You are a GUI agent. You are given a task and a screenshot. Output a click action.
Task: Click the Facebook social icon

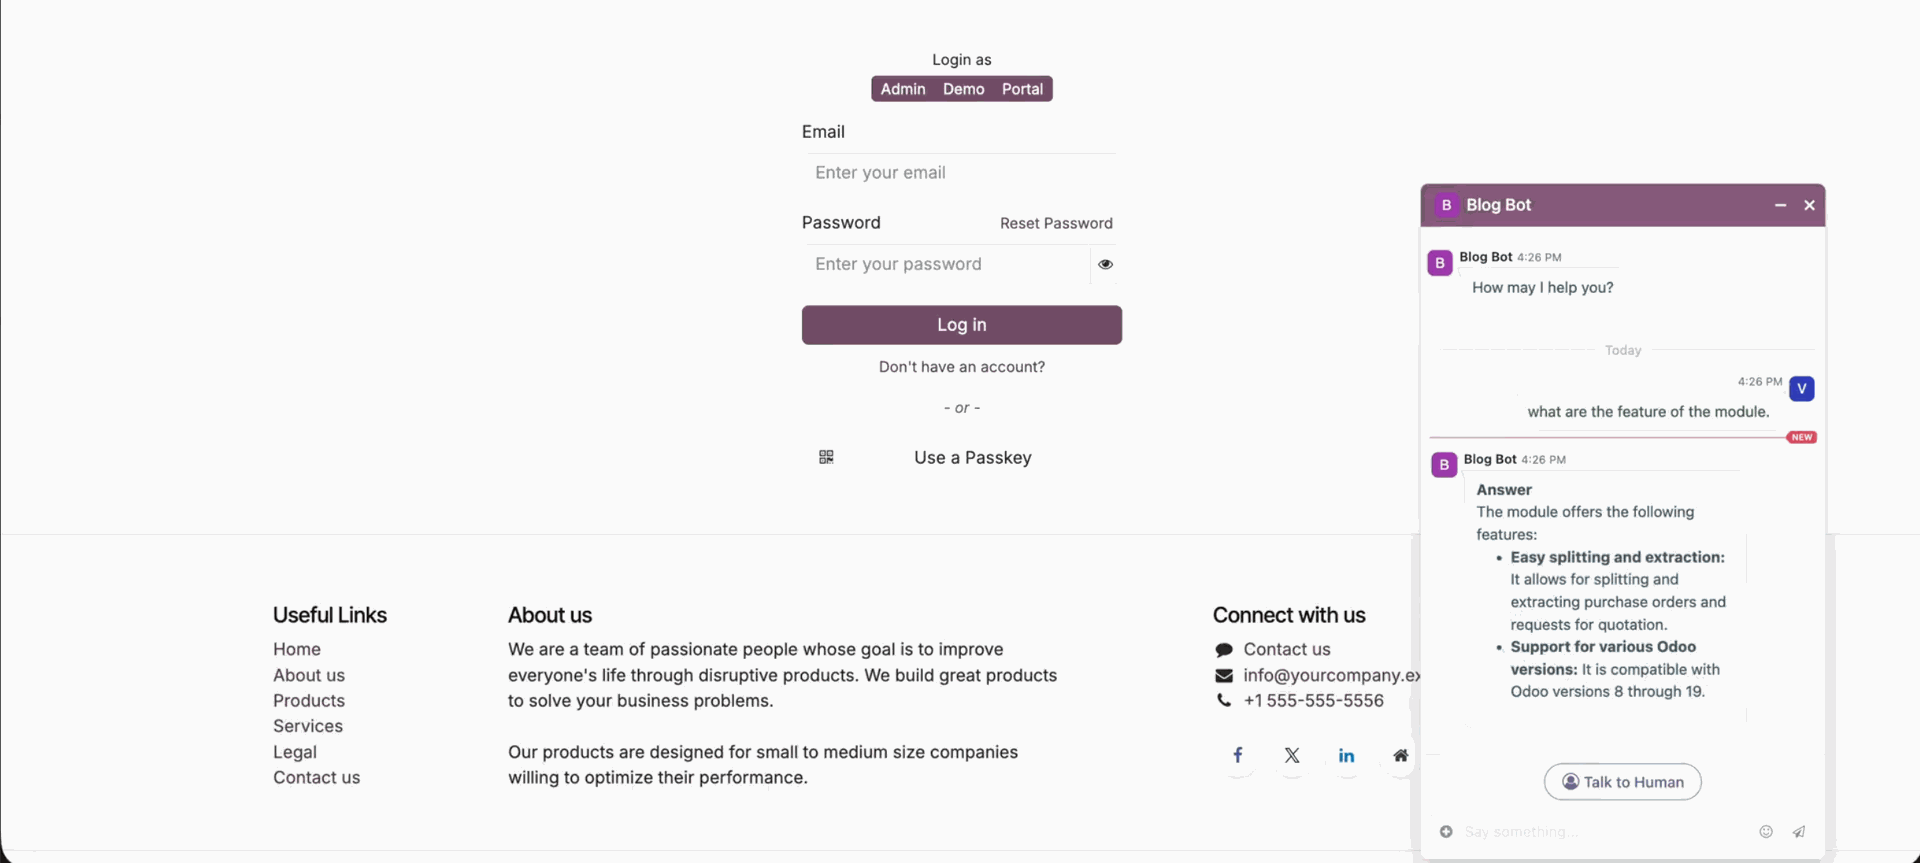[1238, 755]
